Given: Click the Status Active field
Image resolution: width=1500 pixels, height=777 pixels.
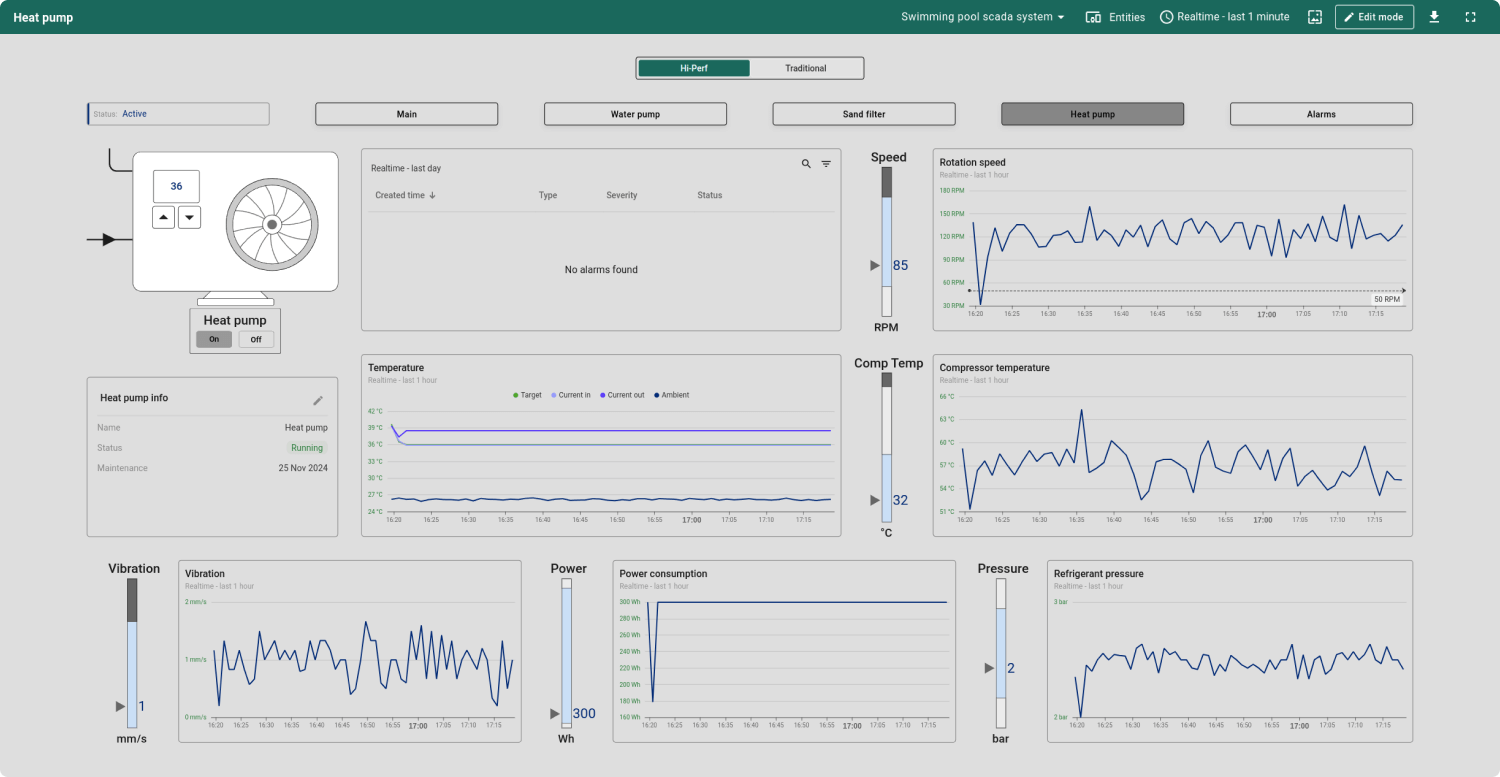Looking at the screenshot, I should pyautogui.click(x=179, y=114).
